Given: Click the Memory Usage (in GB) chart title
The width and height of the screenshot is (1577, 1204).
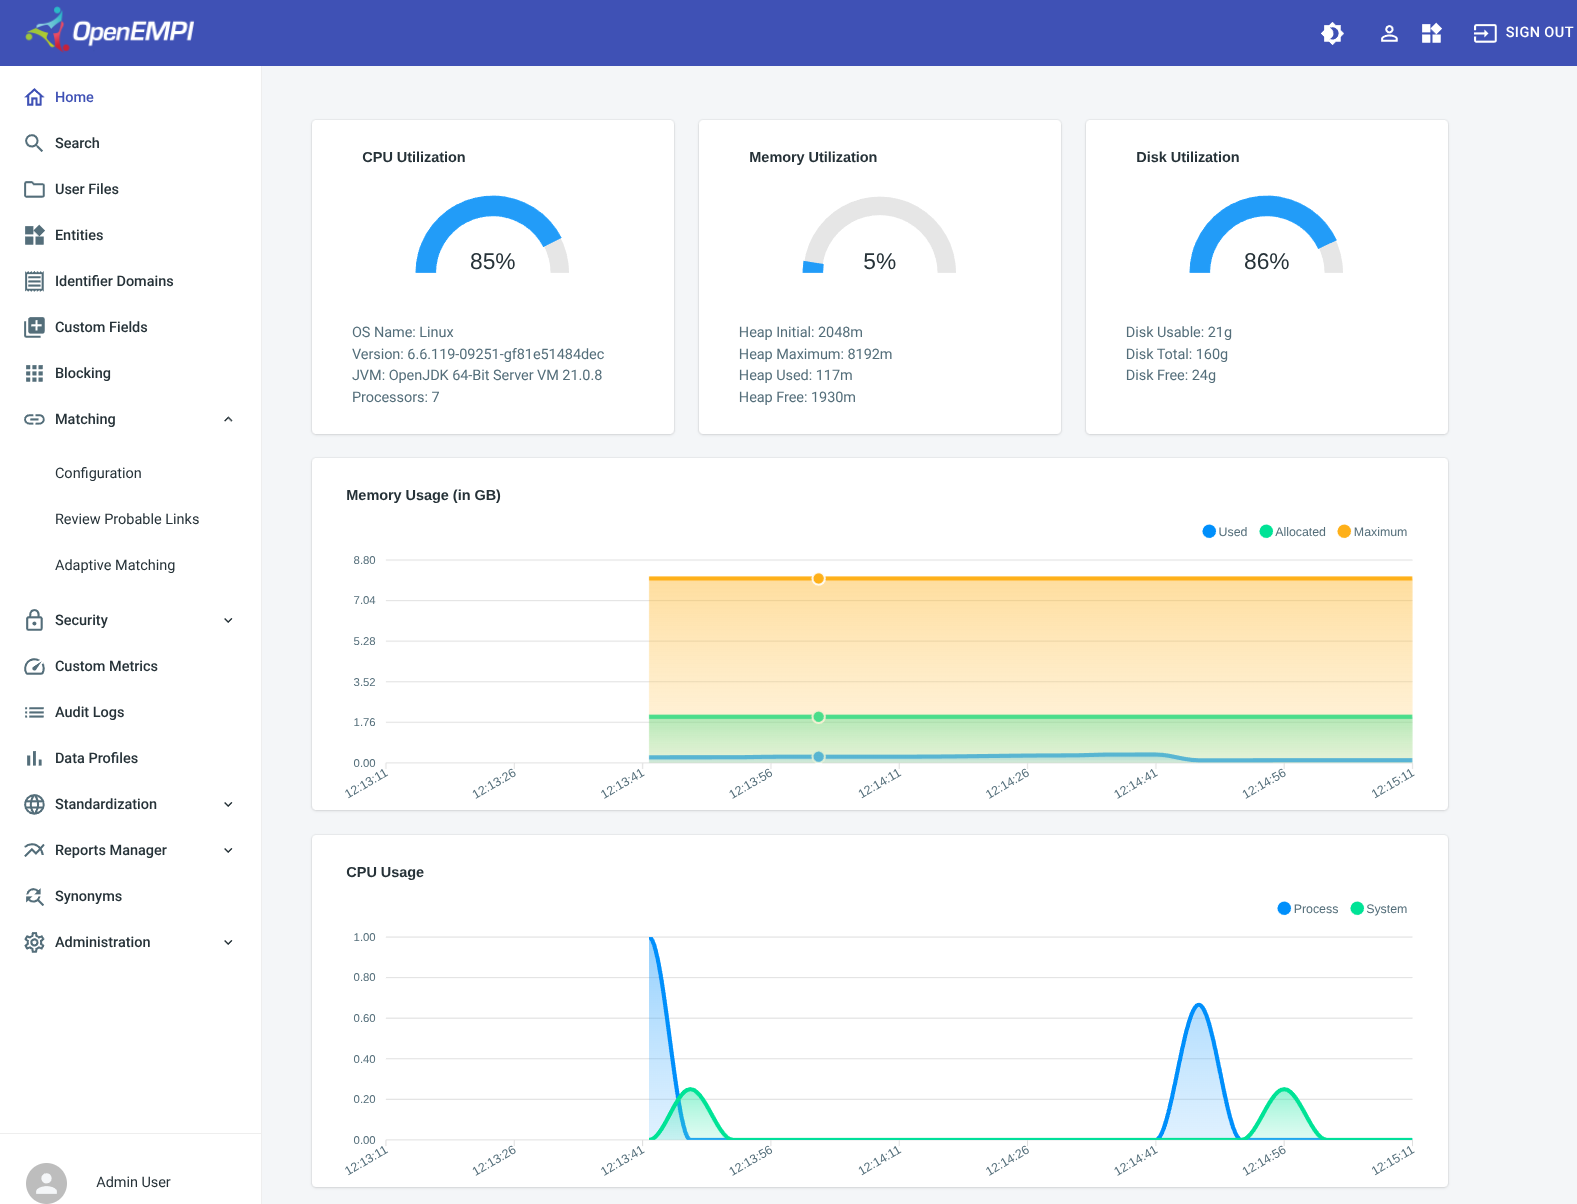Looking at the screenshot, I should coord(423,495).
